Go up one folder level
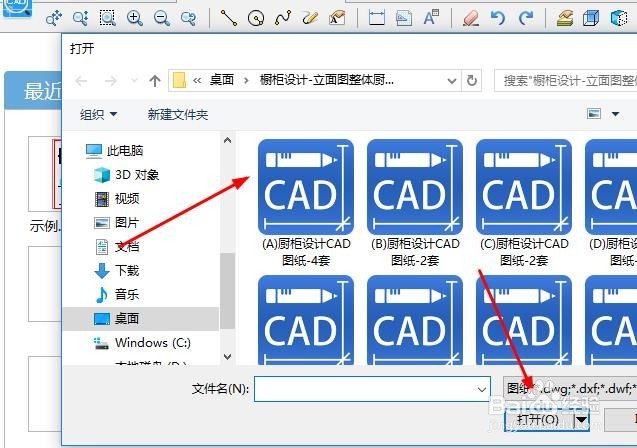This screenshot has width=637, height=448. pos(154,81)
